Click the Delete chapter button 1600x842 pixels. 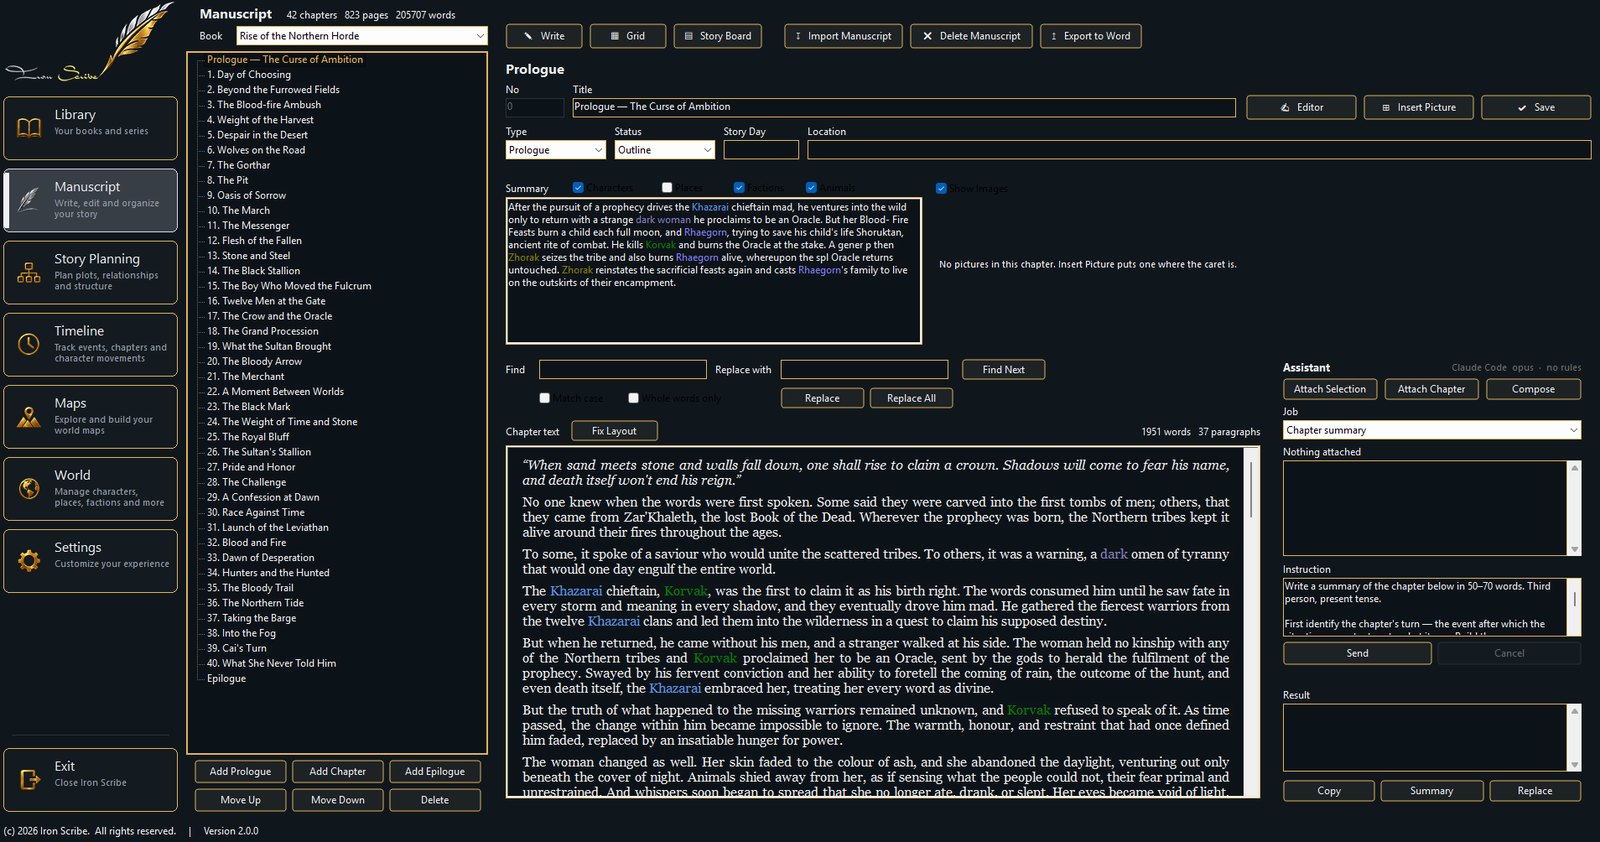(435, 800)
